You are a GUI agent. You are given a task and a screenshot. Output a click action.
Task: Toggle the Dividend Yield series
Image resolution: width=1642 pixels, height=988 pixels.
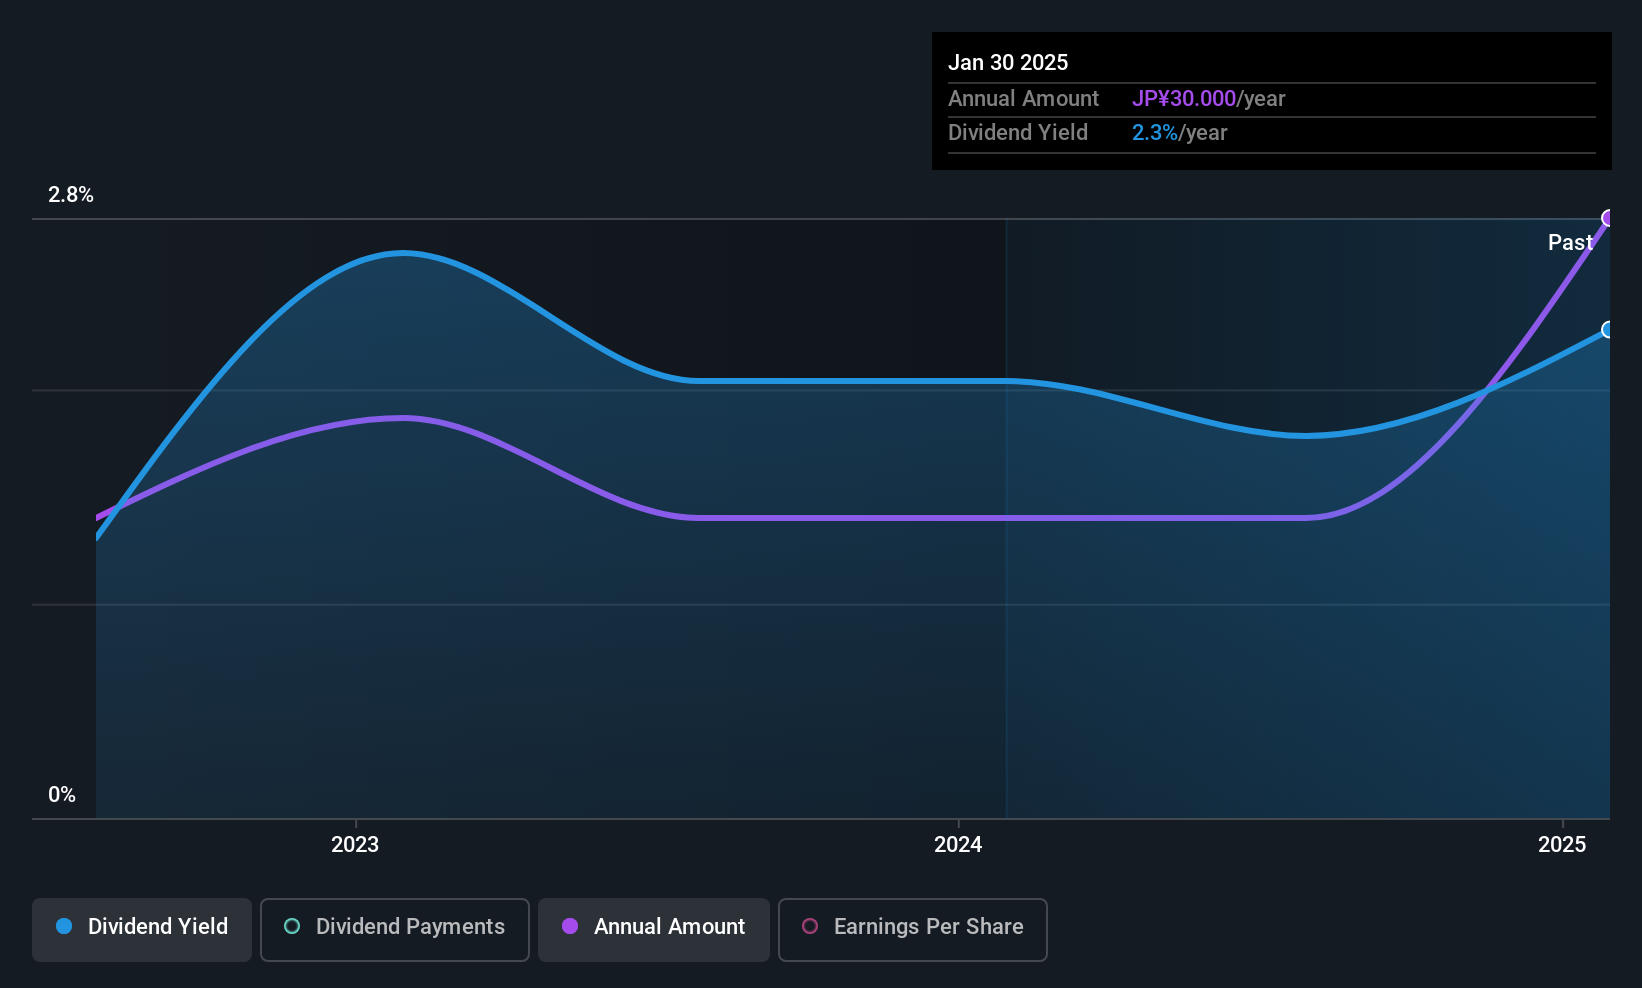point(142,929)
